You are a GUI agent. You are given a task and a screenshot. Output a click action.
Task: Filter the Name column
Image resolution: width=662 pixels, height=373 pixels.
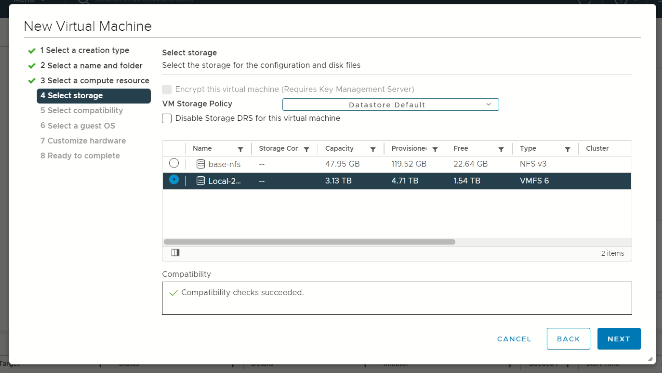[x=240, y=149]
